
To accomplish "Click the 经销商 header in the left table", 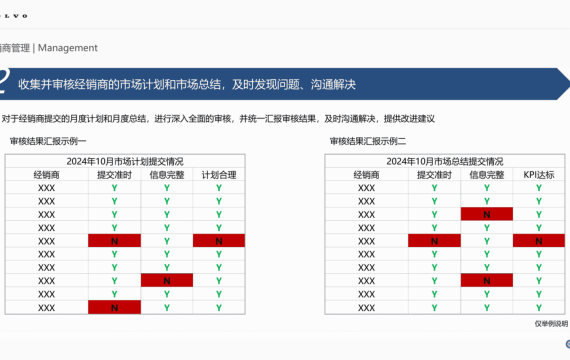I will (47, 175).
